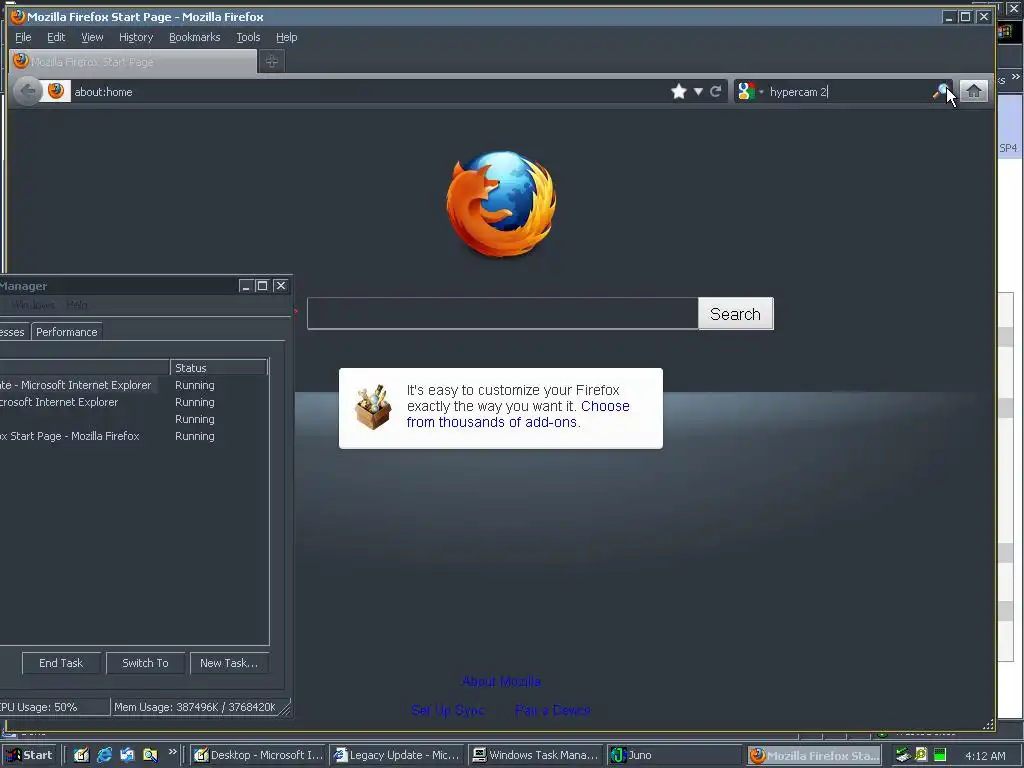Switch to Task Manager Performance tab
Image resolution: width=1024 pixels, height=768 pixels.
coord(67,332)
